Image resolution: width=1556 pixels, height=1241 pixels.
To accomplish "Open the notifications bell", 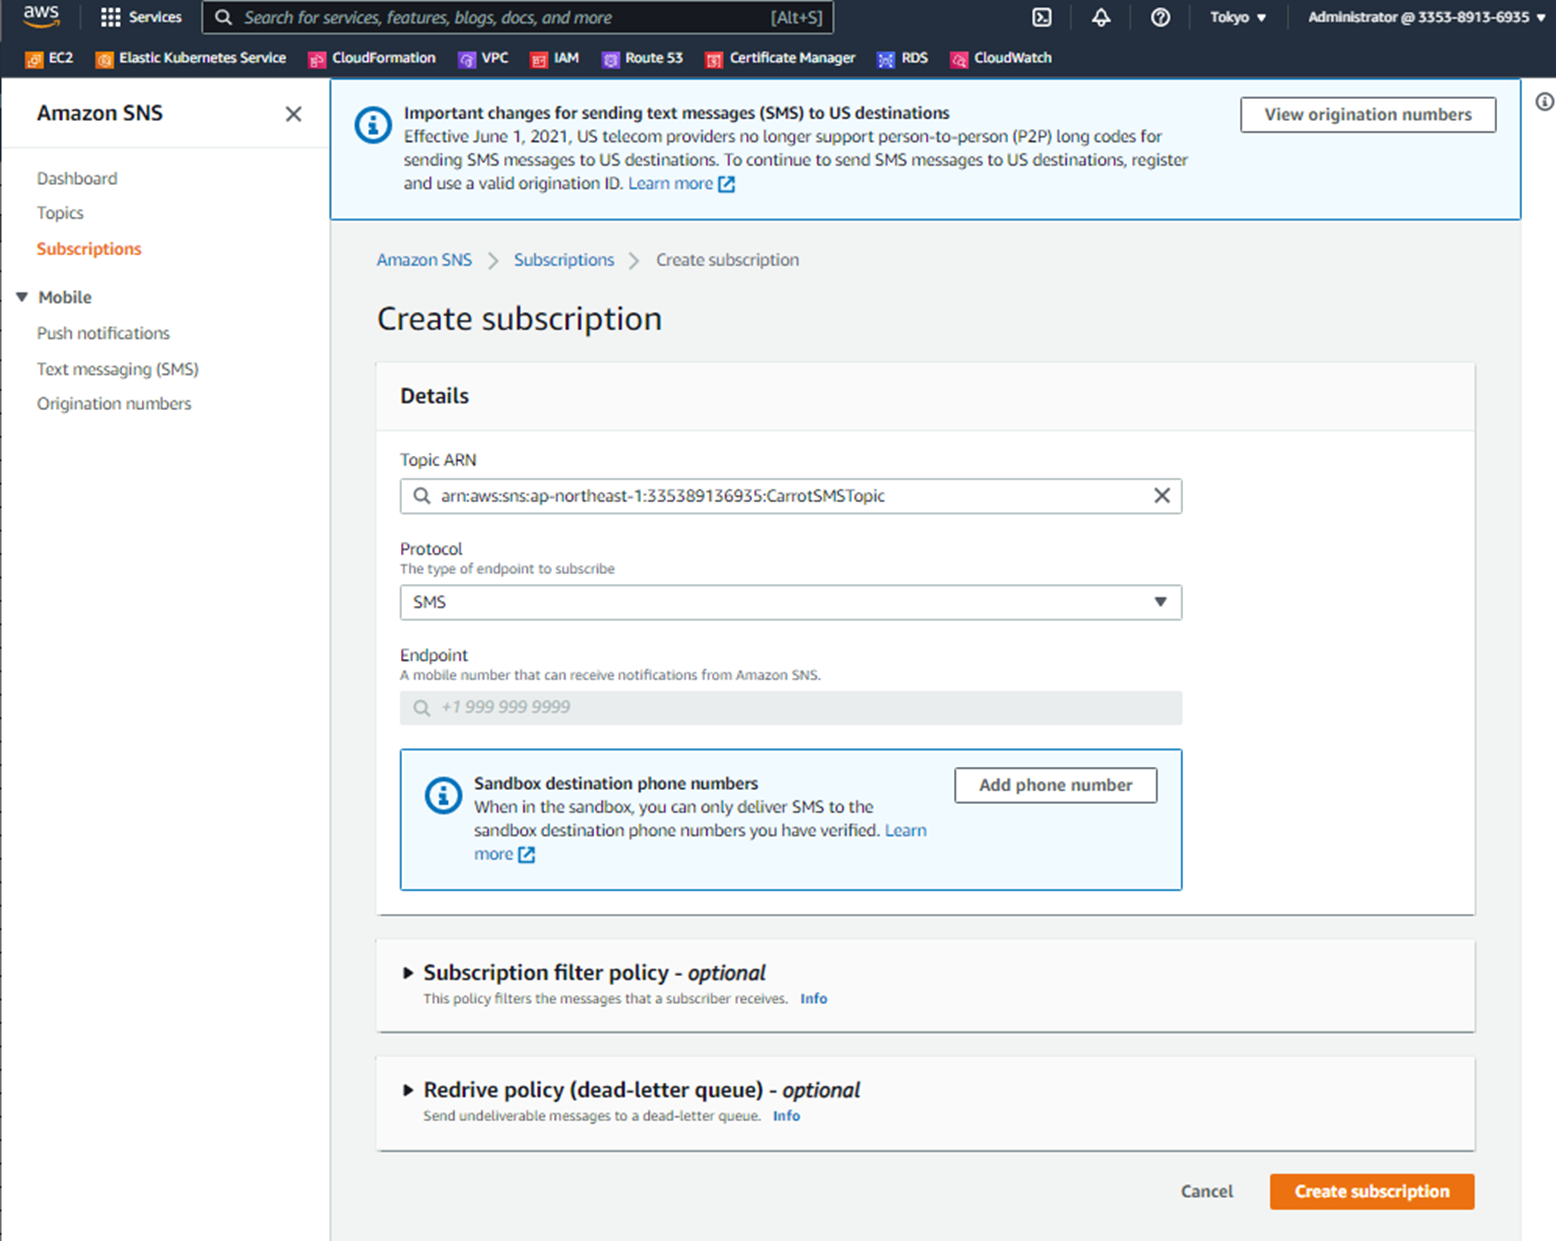I will 1100,17.
